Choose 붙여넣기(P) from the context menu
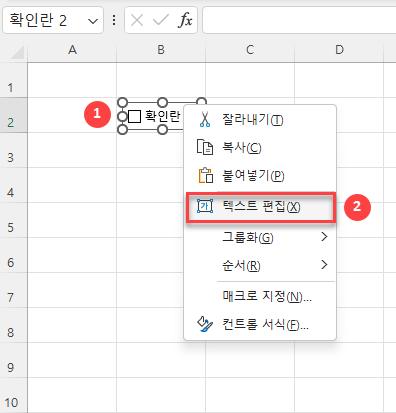This screenshot has height=413, width=396. click(x=260, y=175)
